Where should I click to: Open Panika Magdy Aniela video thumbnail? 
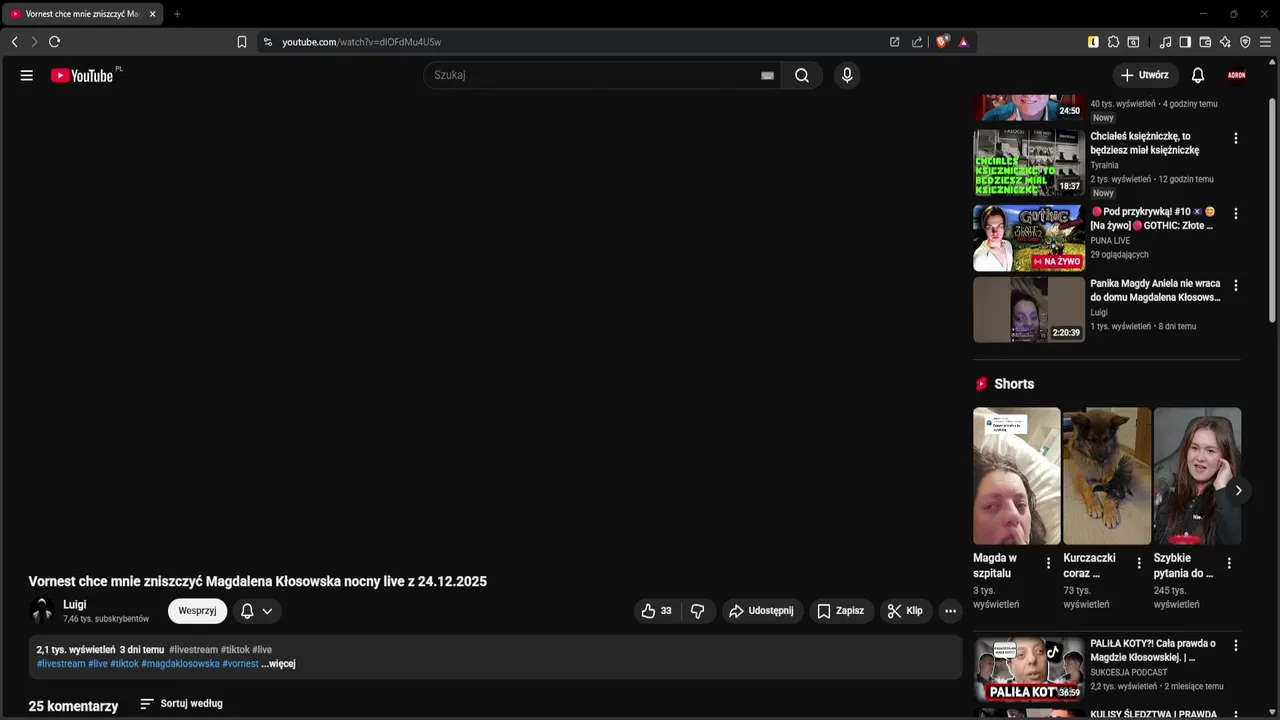1029,310
